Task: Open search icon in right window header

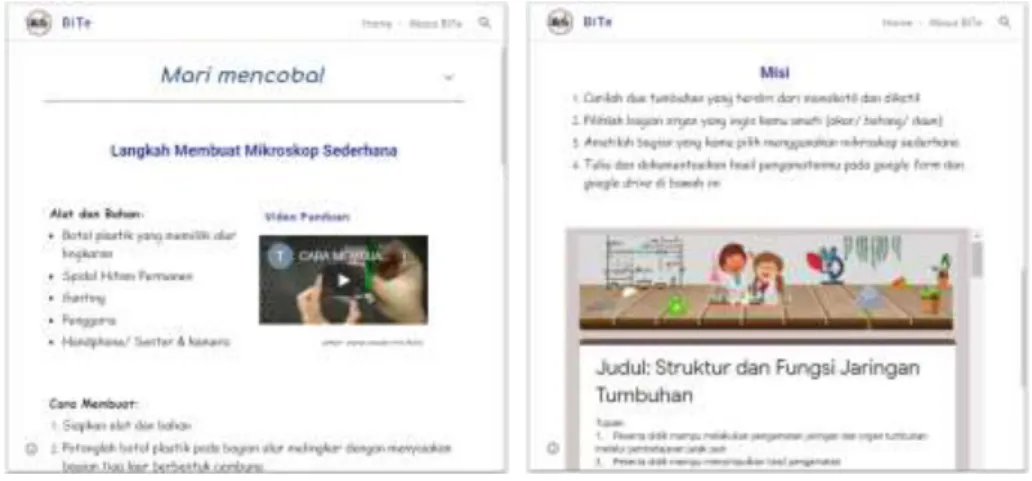Action: pos(1004,22)
